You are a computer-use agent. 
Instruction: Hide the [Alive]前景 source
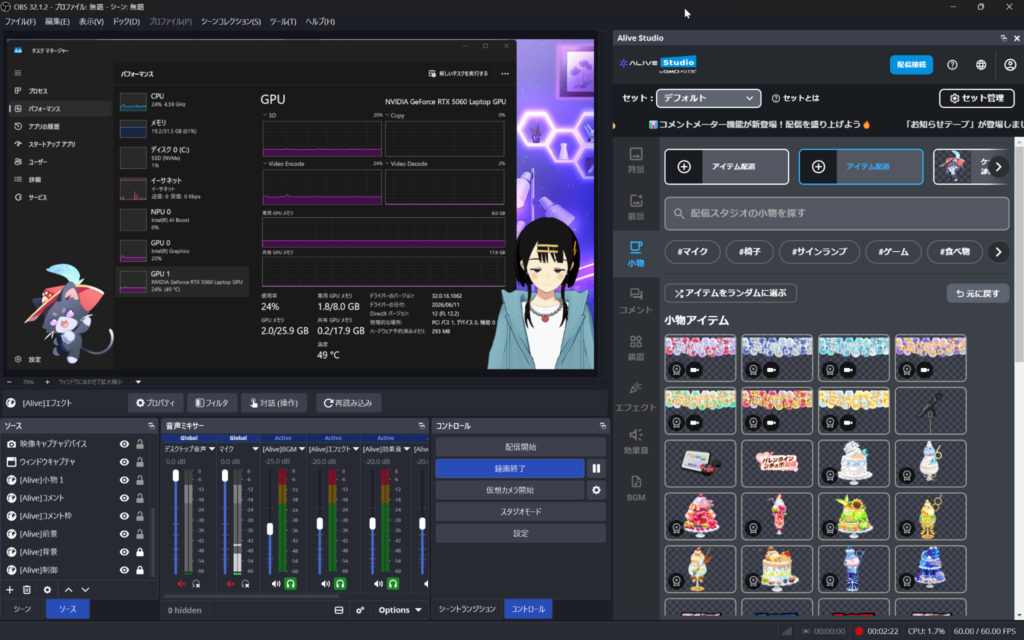124,534
